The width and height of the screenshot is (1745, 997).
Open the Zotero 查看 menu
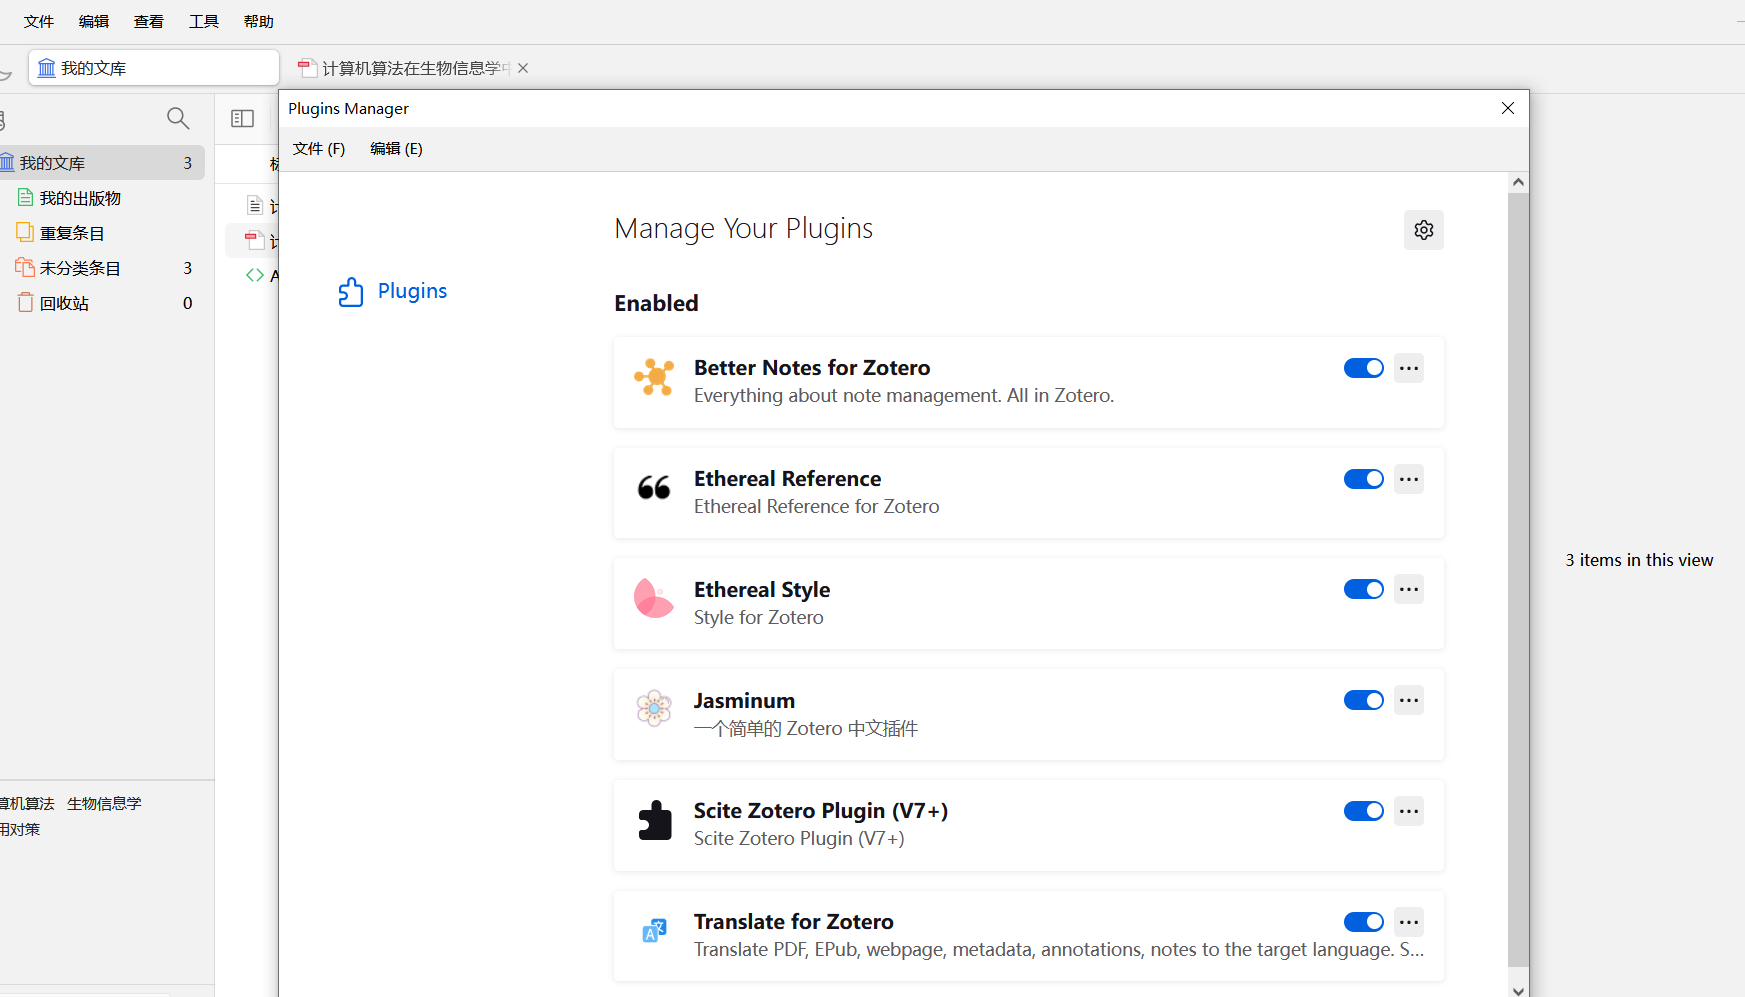coord(149,21)
